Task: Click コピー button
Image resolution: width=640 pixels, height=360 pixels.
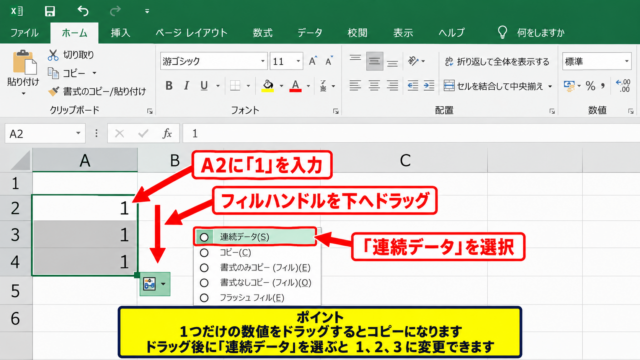Action: click(x=67, y=73)
